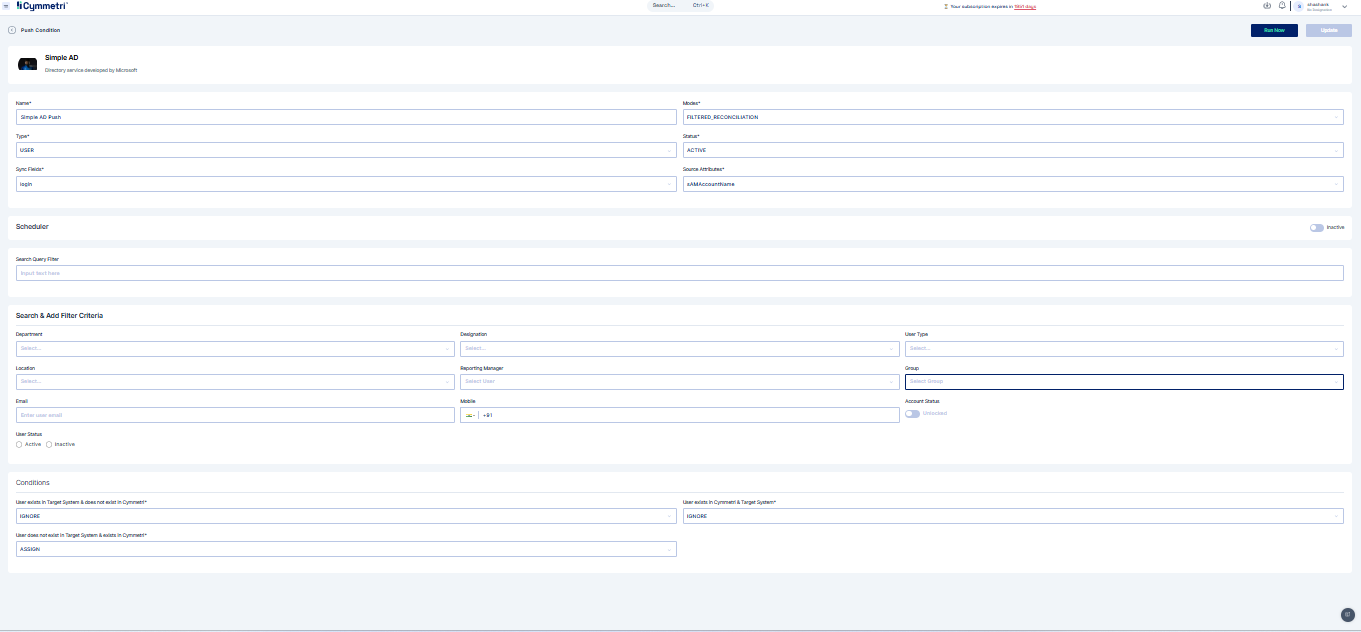The height and width of the screenshot is (632, 1361).
Task: Click the back arrow beside Push Condition
Action: point(12,30)
